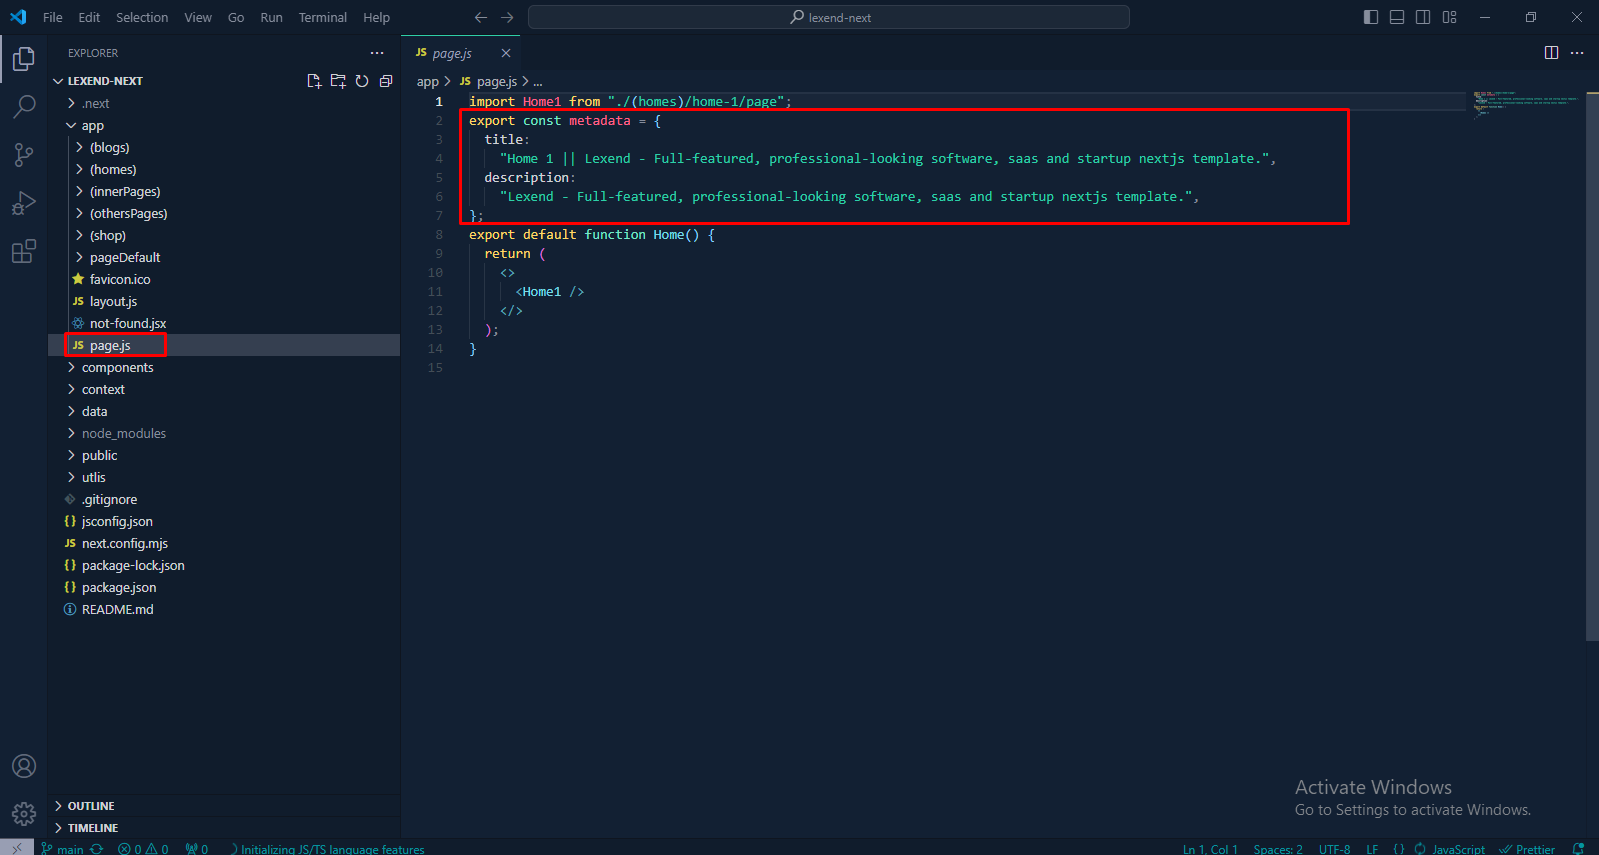The image size is (1599, 855).
Task: Change language mode from JavaScript
Action: coord(1458,849)
